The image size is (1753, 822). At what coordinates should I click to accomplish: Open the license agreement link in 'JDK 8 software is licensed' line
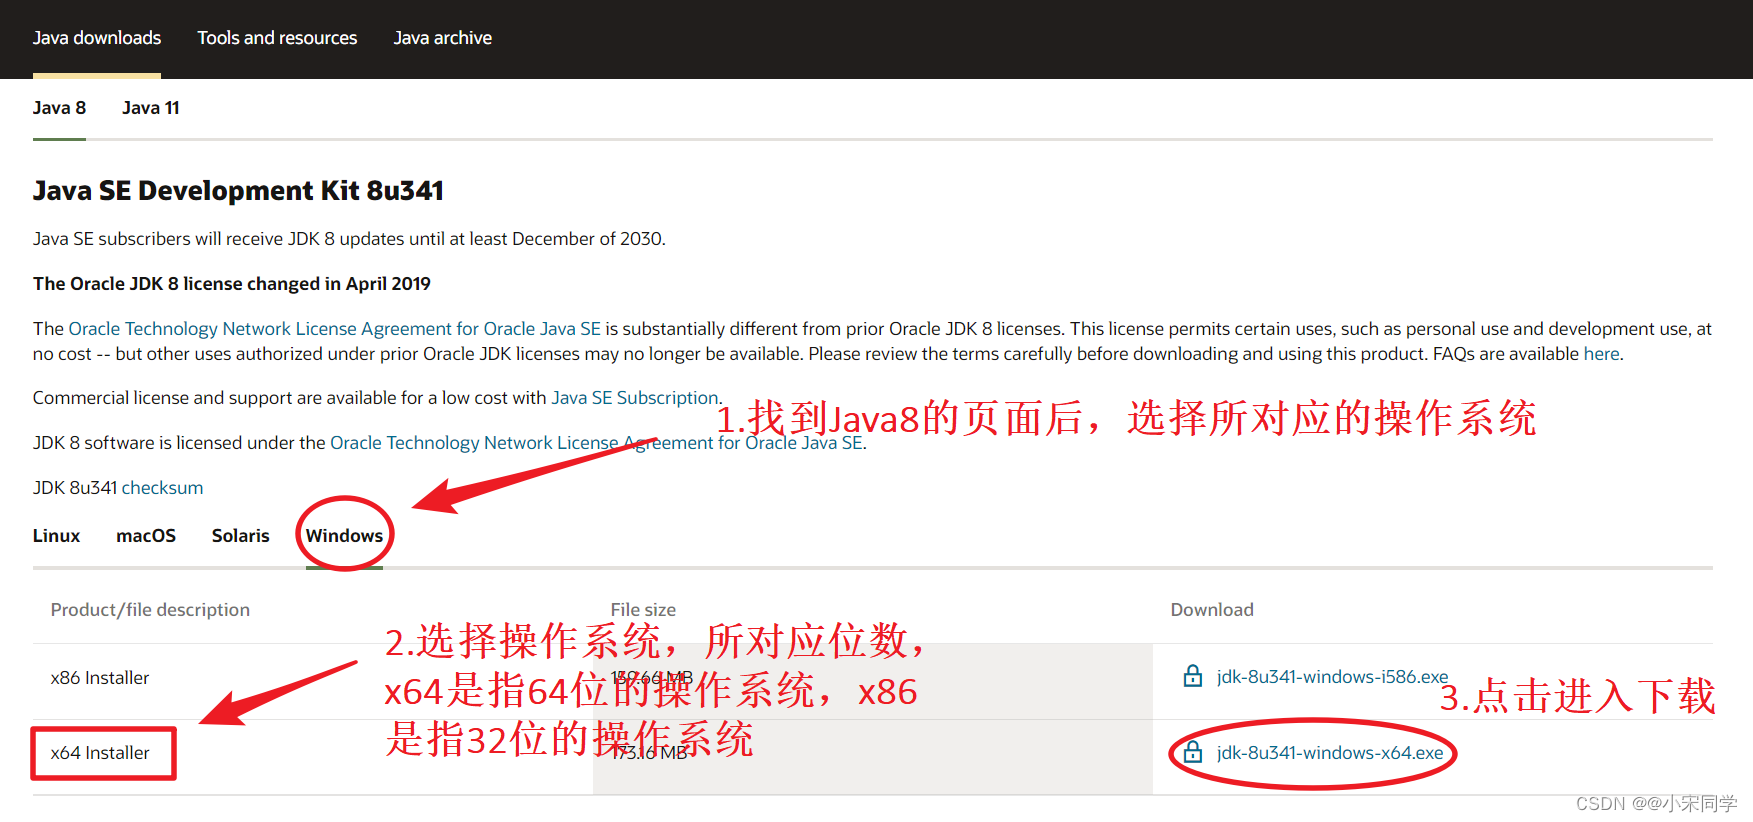[x=597, y=443]
